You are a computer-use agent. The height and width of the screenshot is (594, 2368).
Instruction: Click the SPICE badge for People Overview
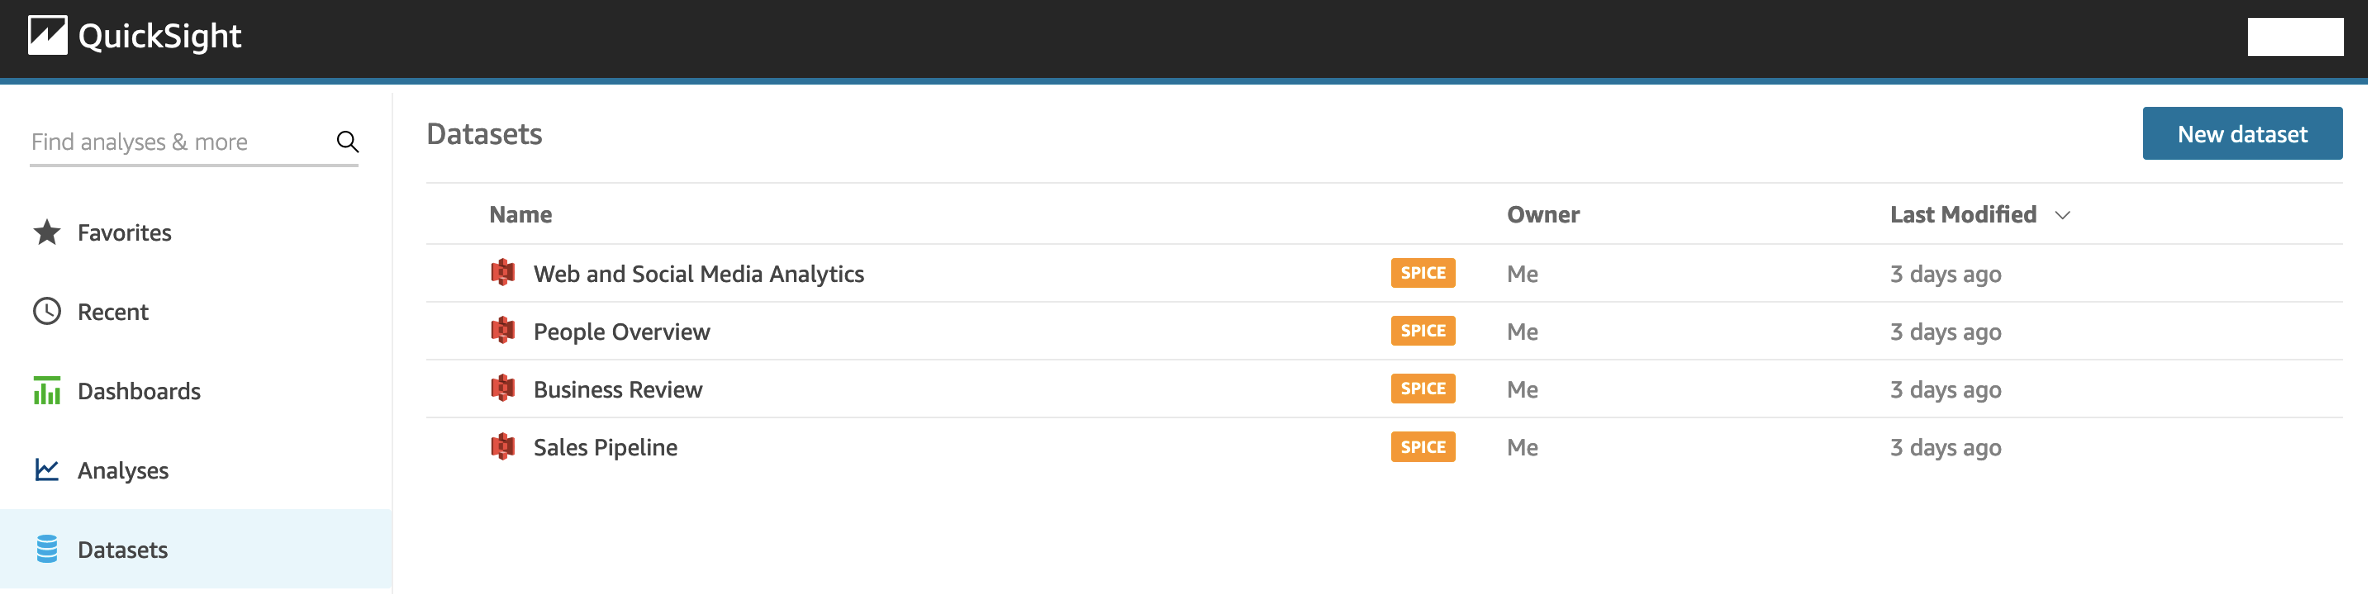tap(1422, 331)
